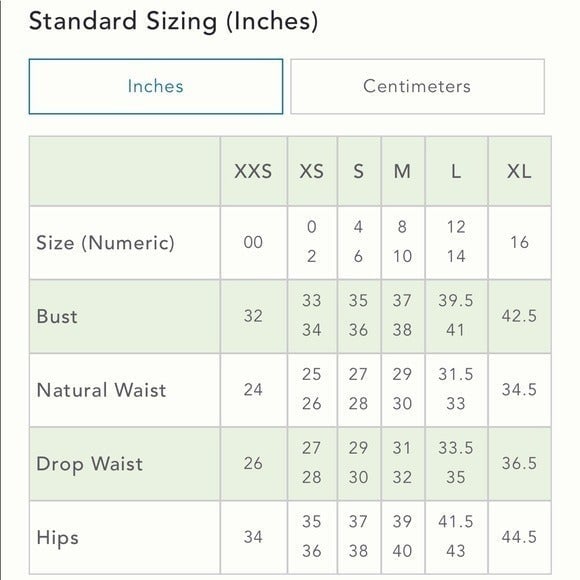This screenshot has width=580, height=580.
Task: Click the XL natural waist value 34.5
Action: point(519,390)
